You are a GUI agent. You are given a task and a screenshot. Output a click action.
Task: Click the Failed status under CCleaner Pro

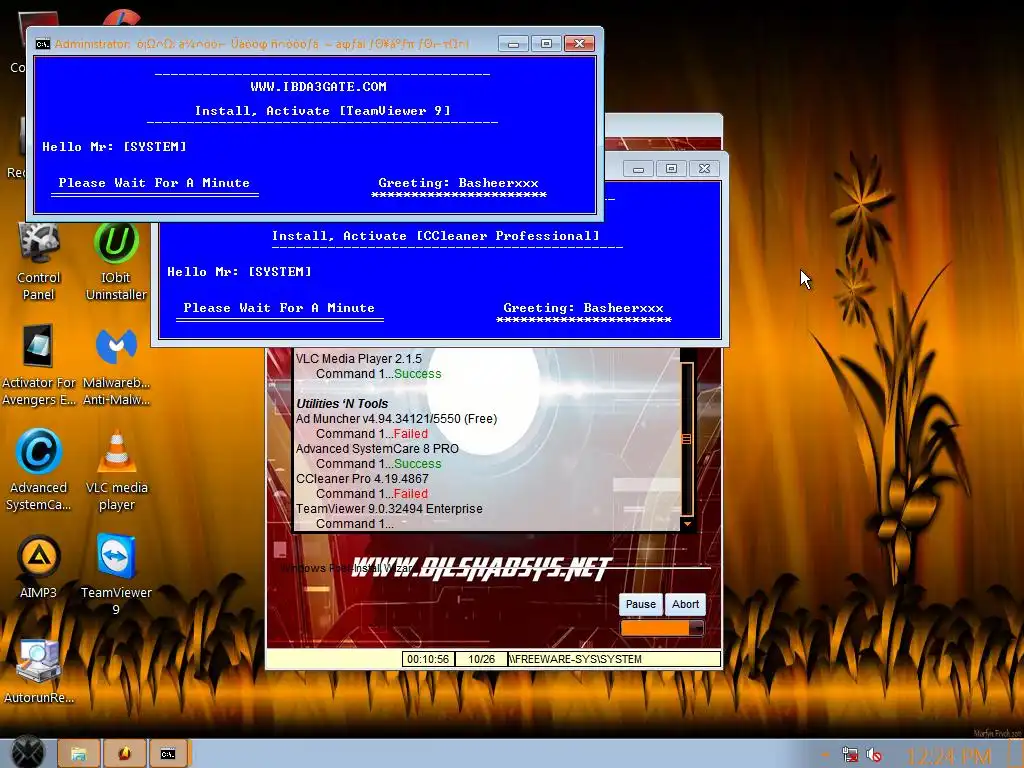(411, 494)
